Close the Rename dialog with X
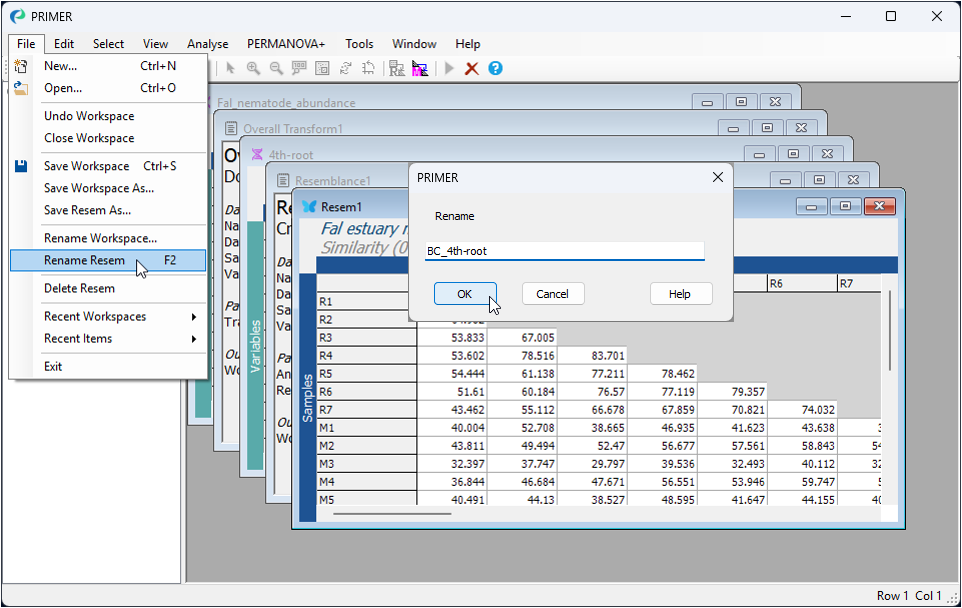 pos(717,177)
